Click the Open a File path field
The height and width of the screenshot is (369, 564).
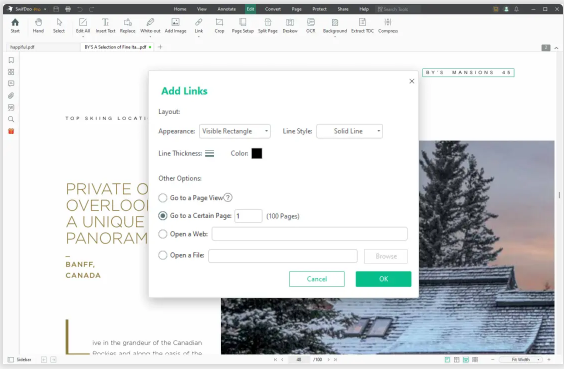[283, 256]
